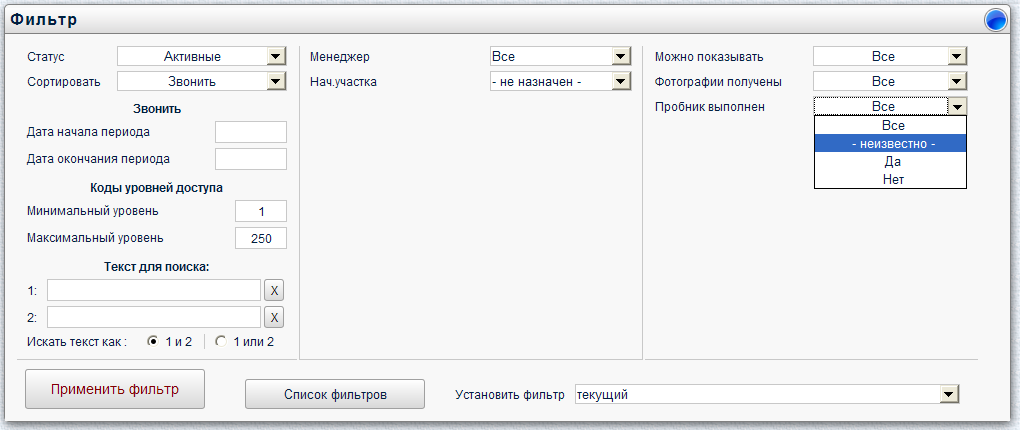This screenshot has height=430, width=1020.
Task: Open the Можно показывать dropdown
Action: (x=890, y=57)
